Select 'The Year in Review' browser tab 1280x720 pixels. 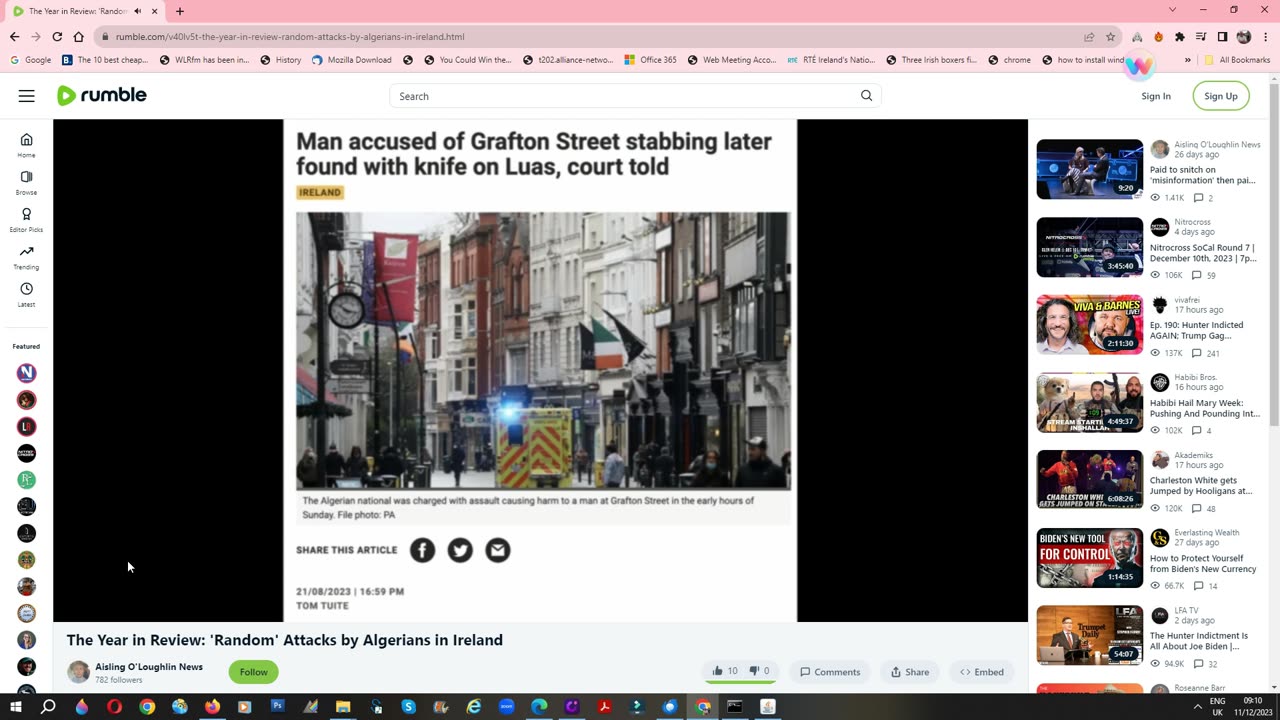[x=85, y=11]
